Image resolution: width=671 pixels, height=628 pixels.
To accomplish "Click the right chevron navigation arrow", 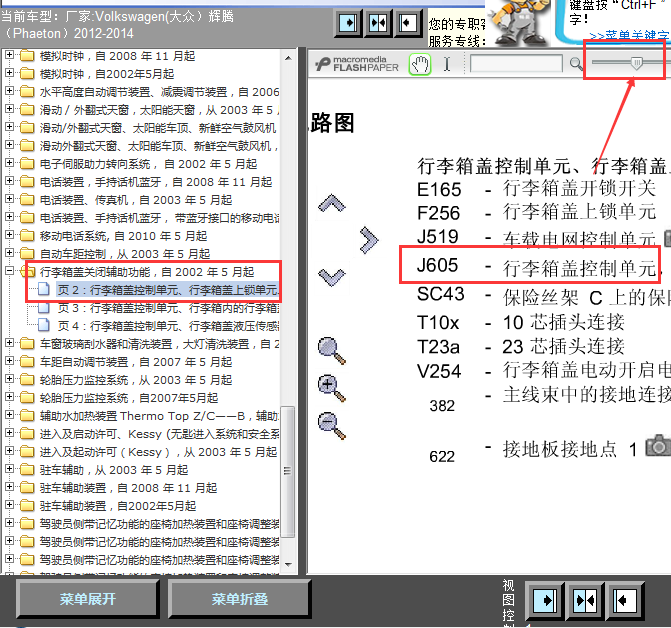I will click(x=368, y=240).
